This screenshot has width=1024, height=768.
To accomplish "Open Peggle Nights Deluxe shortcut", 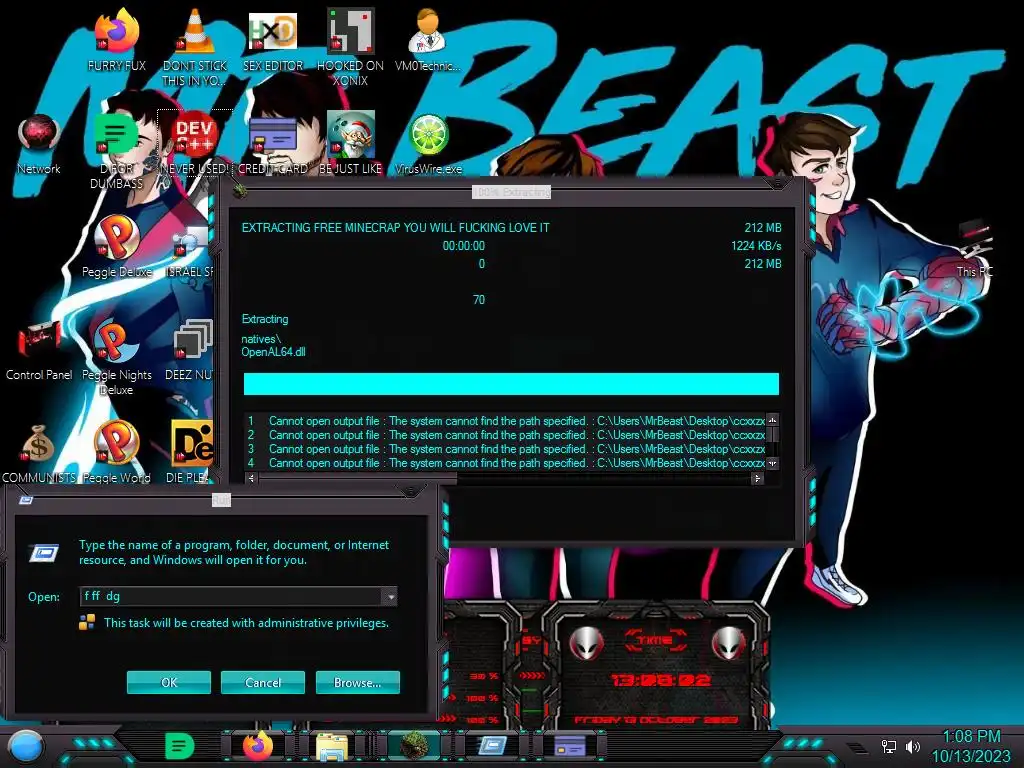I will (116, 358).
